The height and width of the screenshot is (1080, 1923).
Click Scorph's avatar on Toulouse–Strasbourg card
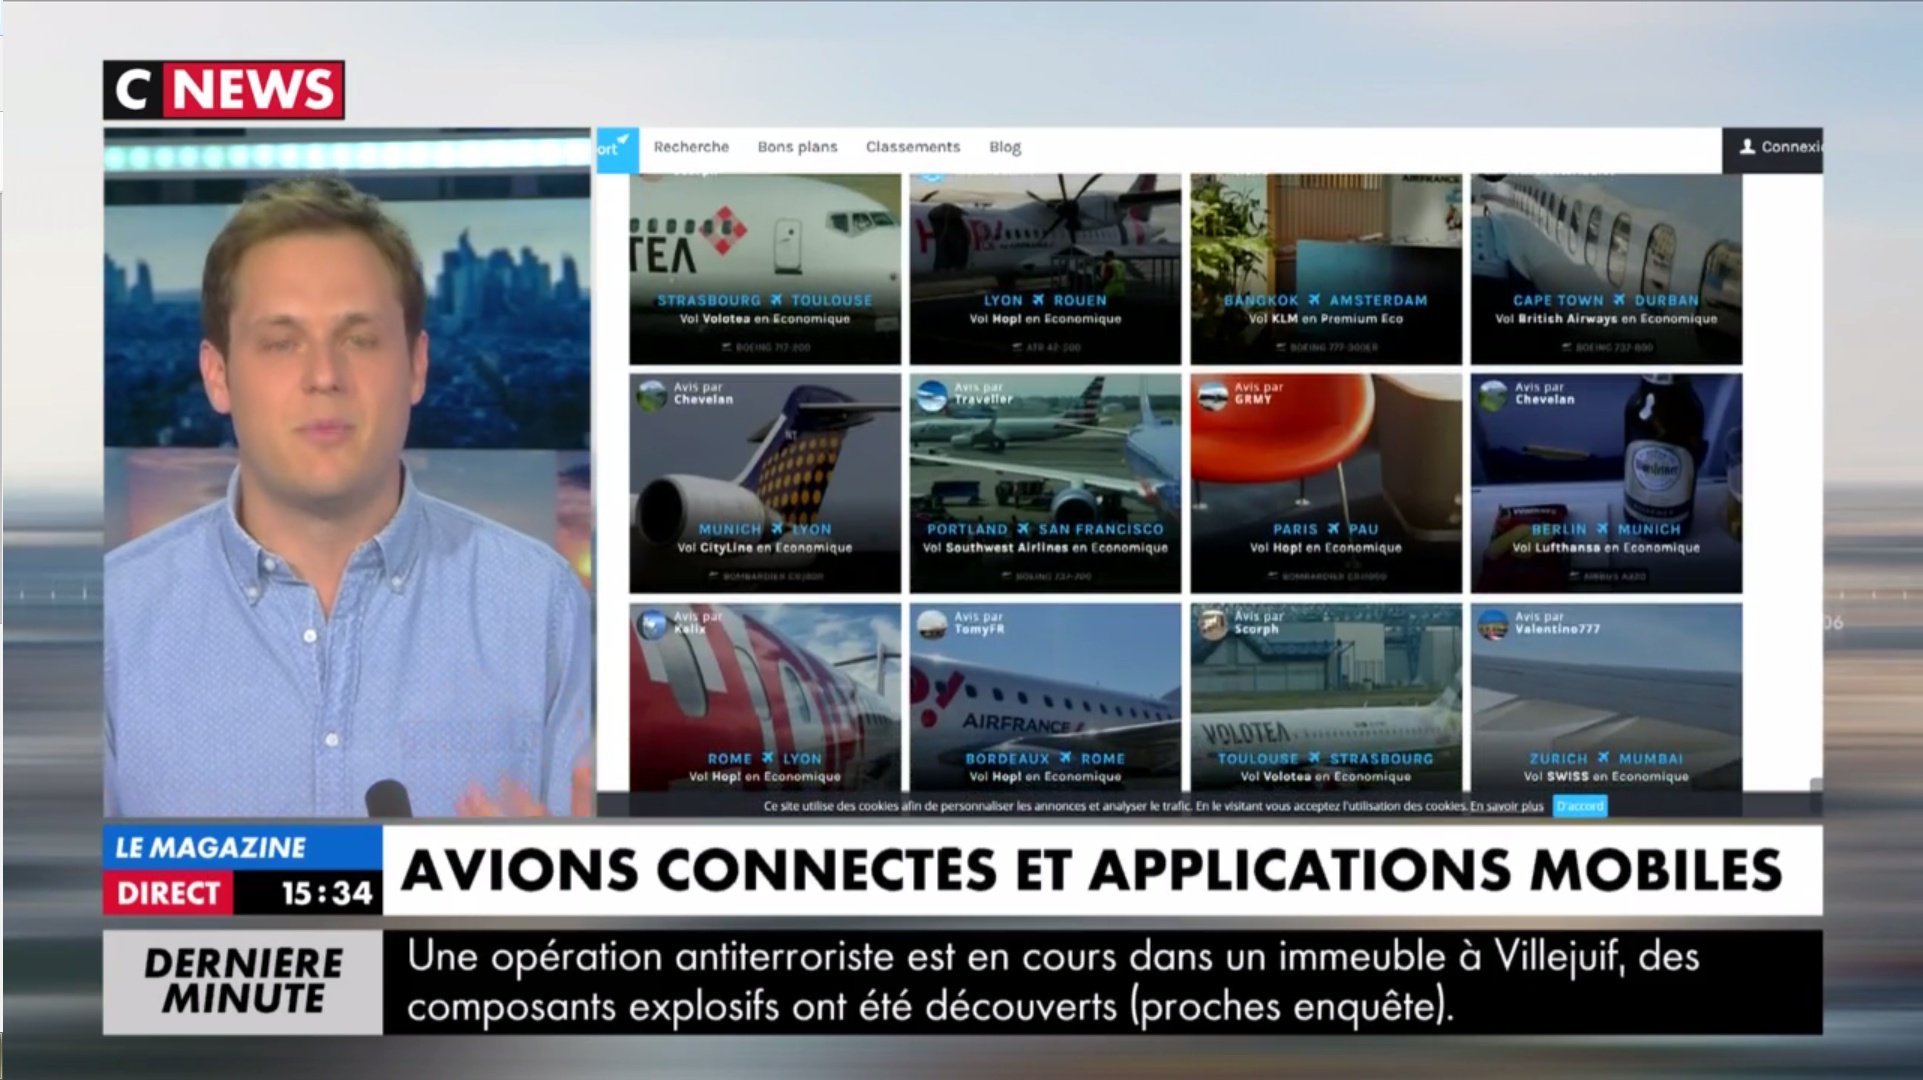click(x=1213, y=625)
